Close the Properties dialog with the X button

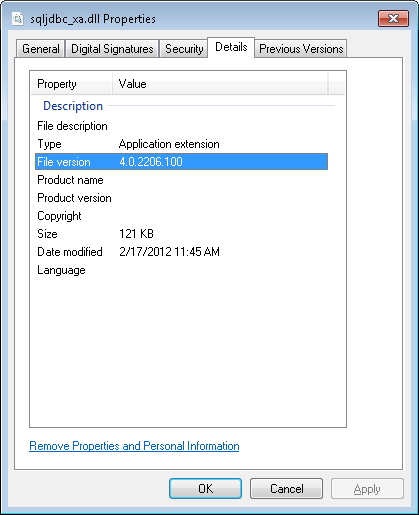(393, 18)
